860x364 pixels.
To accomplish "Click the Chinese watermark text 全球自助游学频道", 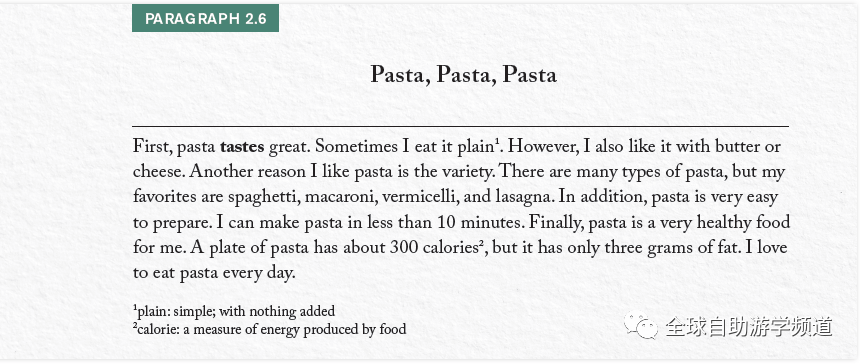I will (x=749, y=327).
